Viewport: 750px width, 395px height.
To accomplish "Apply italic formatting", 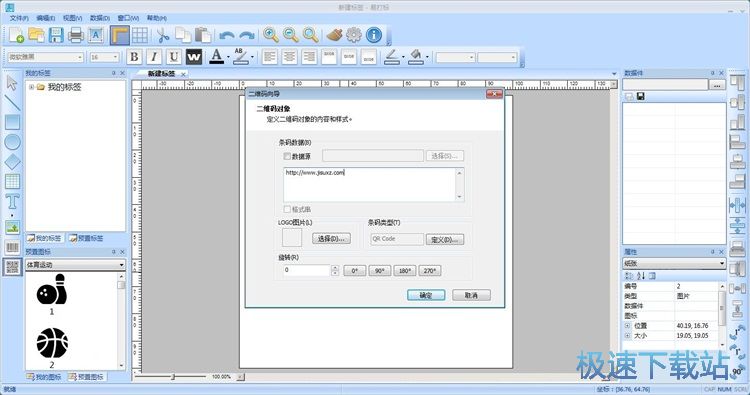I will (x=154, y=57).
